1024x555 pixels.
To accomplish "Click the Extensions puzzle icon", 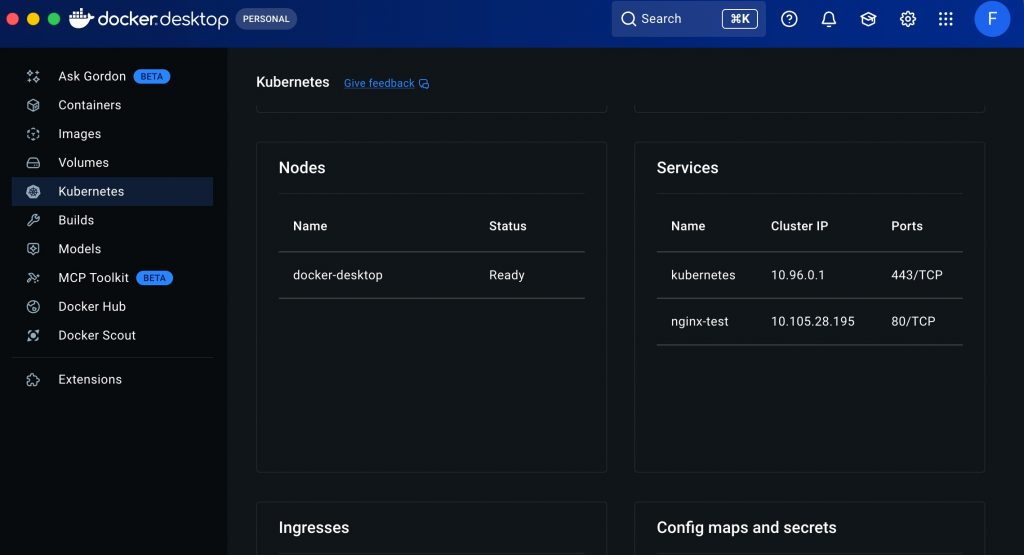I will (33, 380).
